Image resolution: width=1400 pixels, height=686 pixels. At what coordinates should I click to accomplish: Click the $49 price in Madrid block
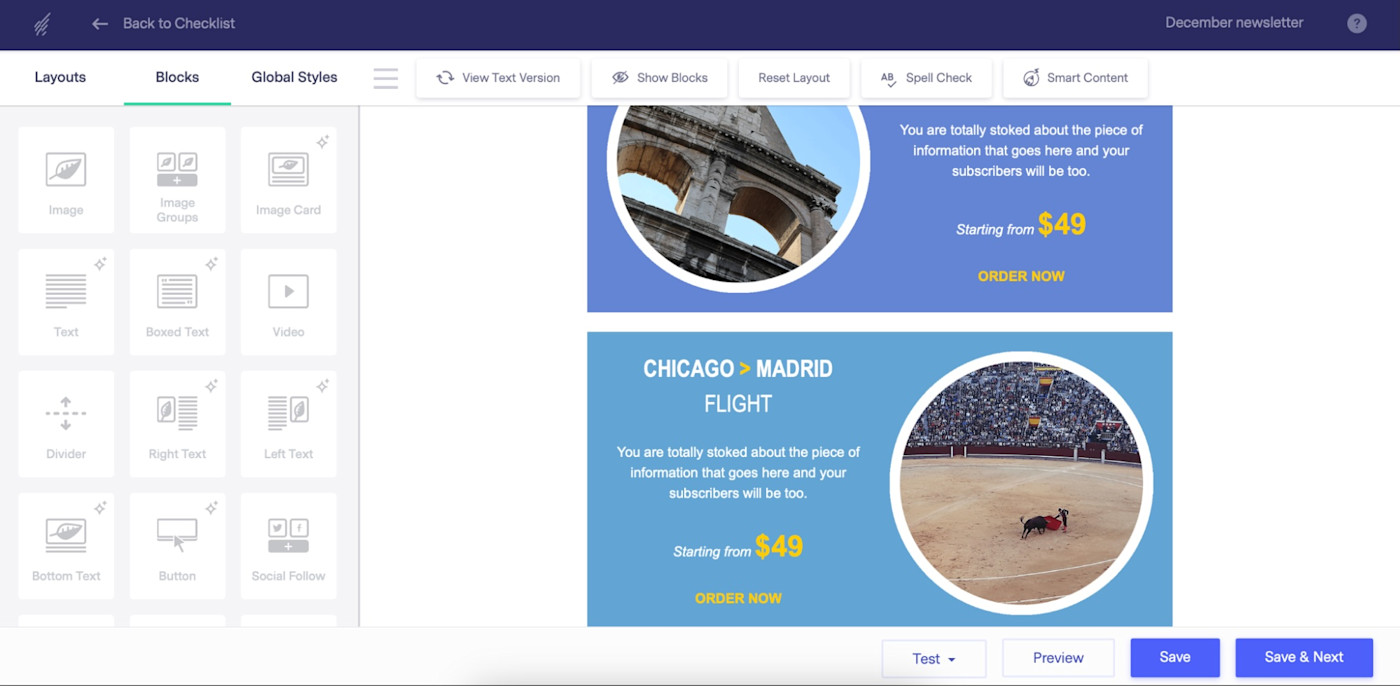pos(779,546)
